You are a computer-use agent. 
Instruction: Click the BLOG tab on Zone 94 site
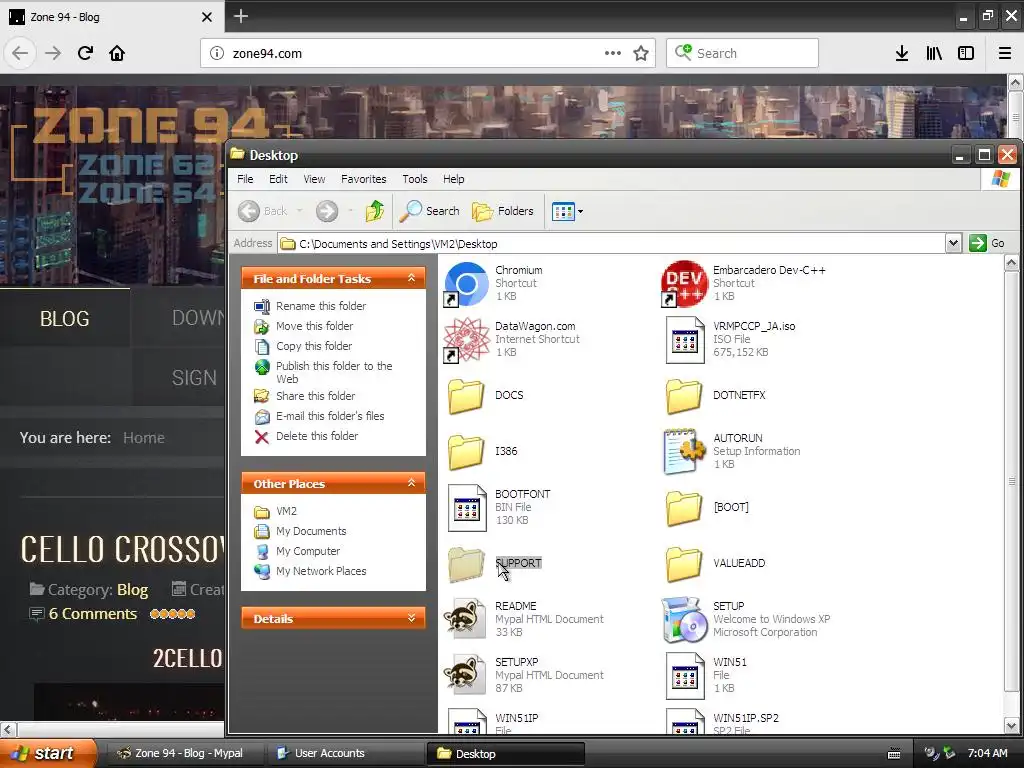click(x=65, y=318)
